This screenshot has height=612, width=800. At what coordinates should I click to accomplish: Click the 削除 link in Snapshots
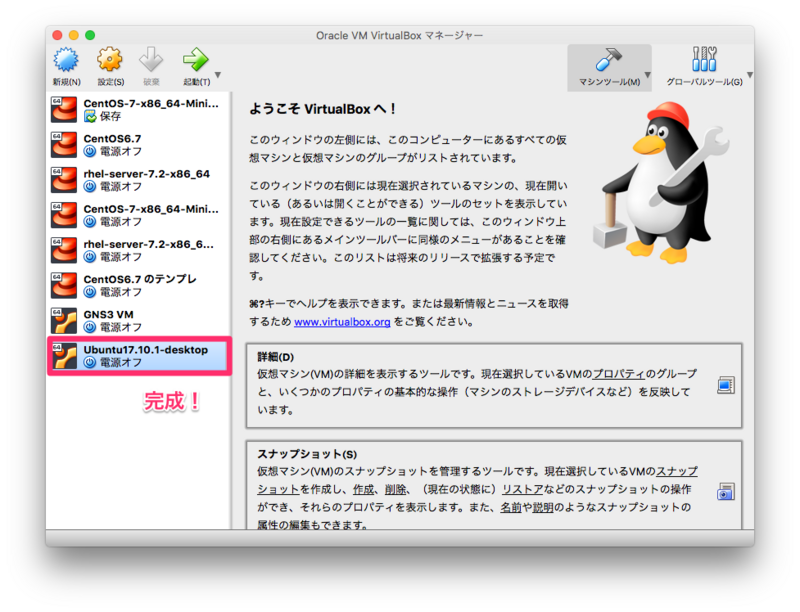pyautogui.click(x=395, y=490)
